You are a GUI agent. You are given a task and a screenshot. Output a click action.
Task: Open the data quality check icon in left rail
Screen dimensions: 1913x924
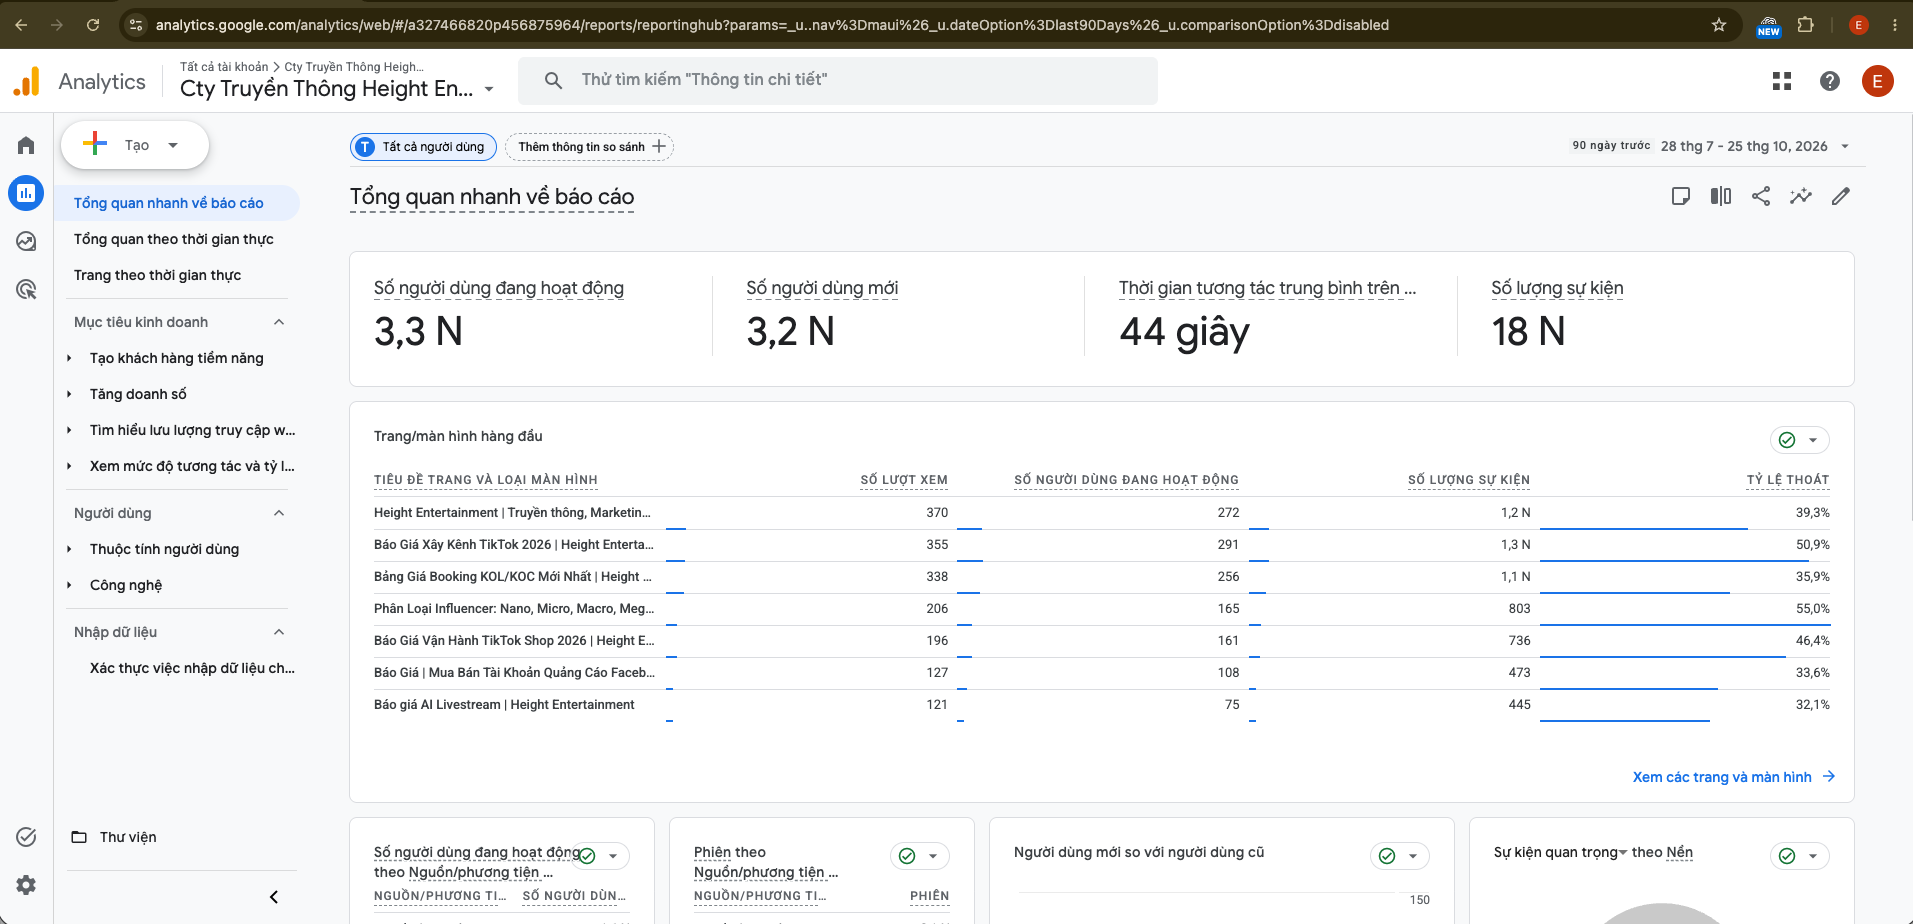coord(26,837)
